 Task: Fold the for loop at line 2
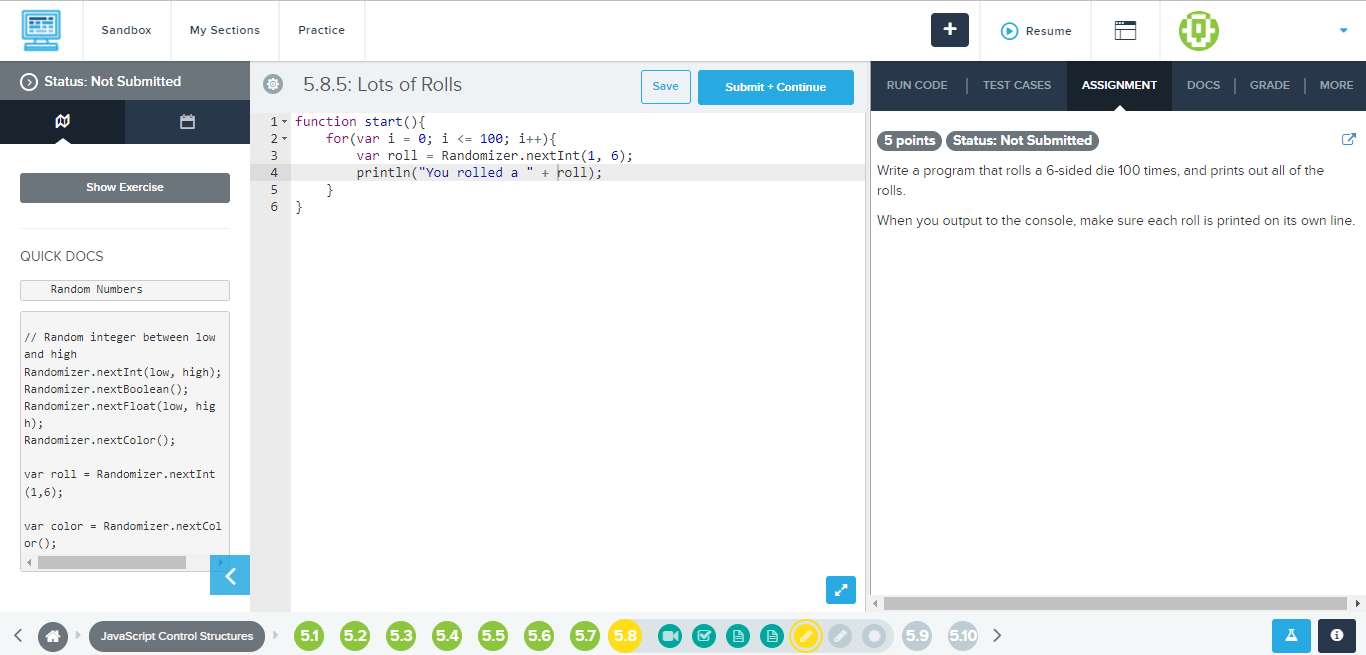coord(285,138)
